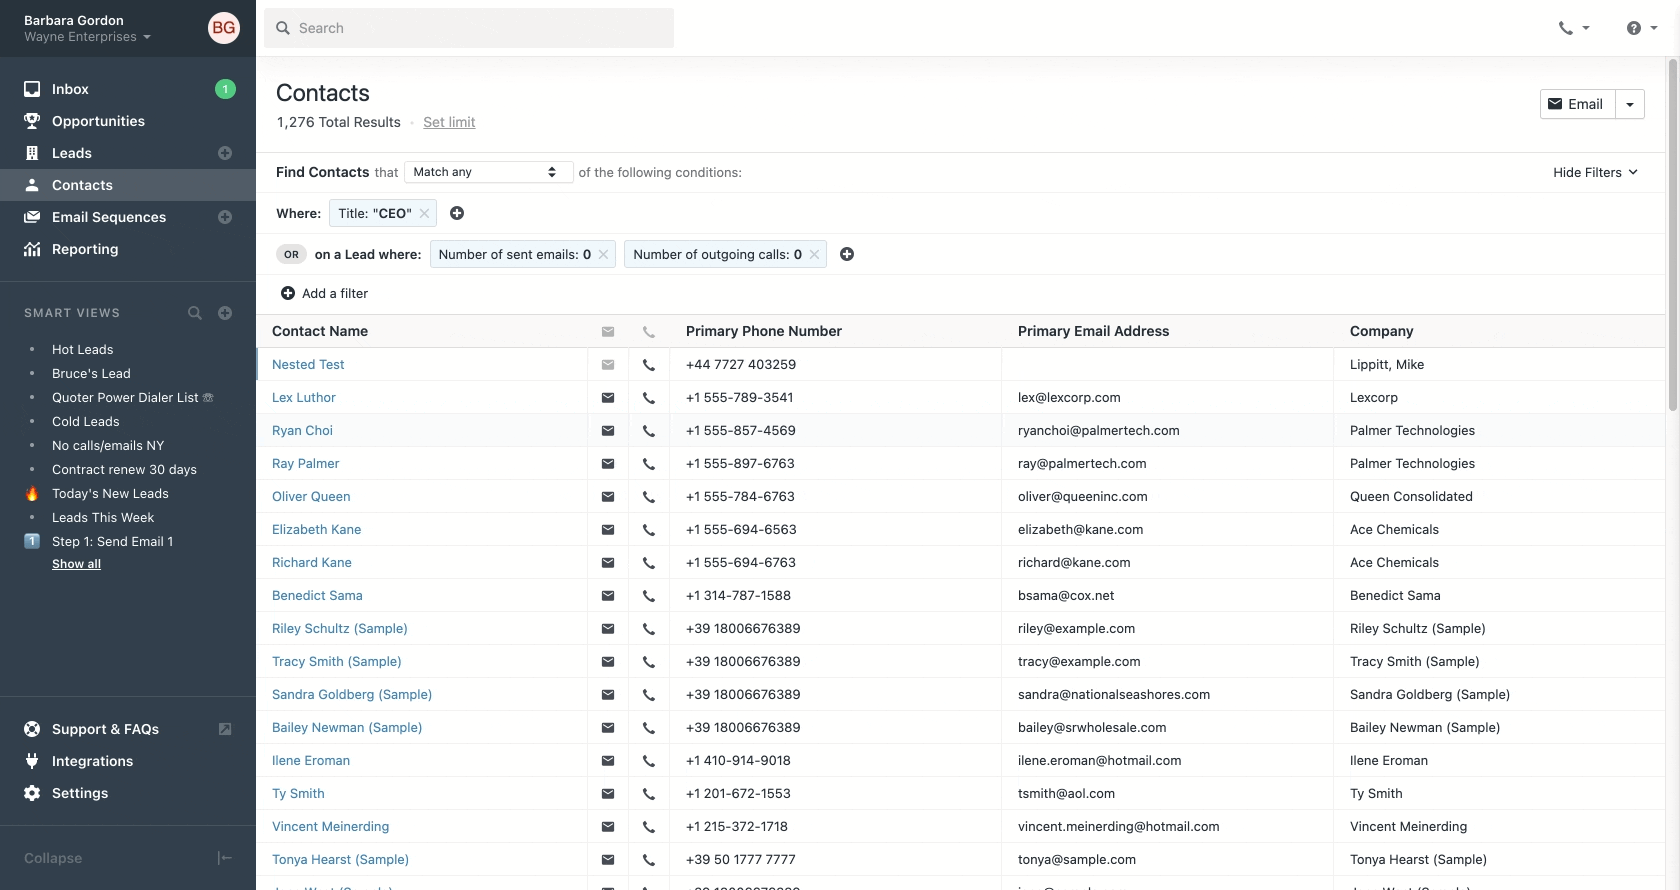Open Lex Luthor contact

pos(304,398)
